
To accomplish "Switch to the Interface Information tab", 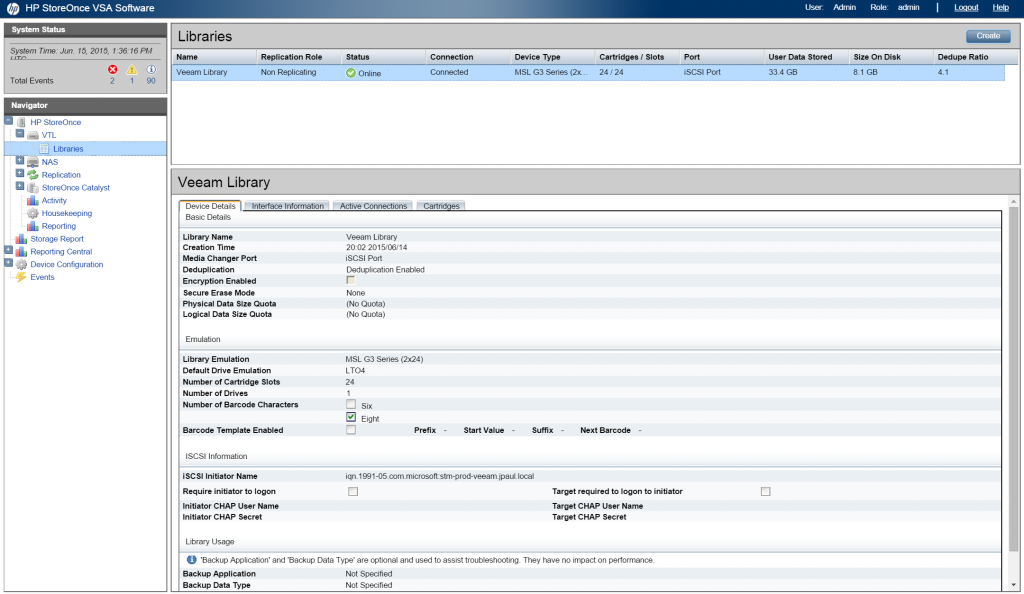I will [287, 206].
